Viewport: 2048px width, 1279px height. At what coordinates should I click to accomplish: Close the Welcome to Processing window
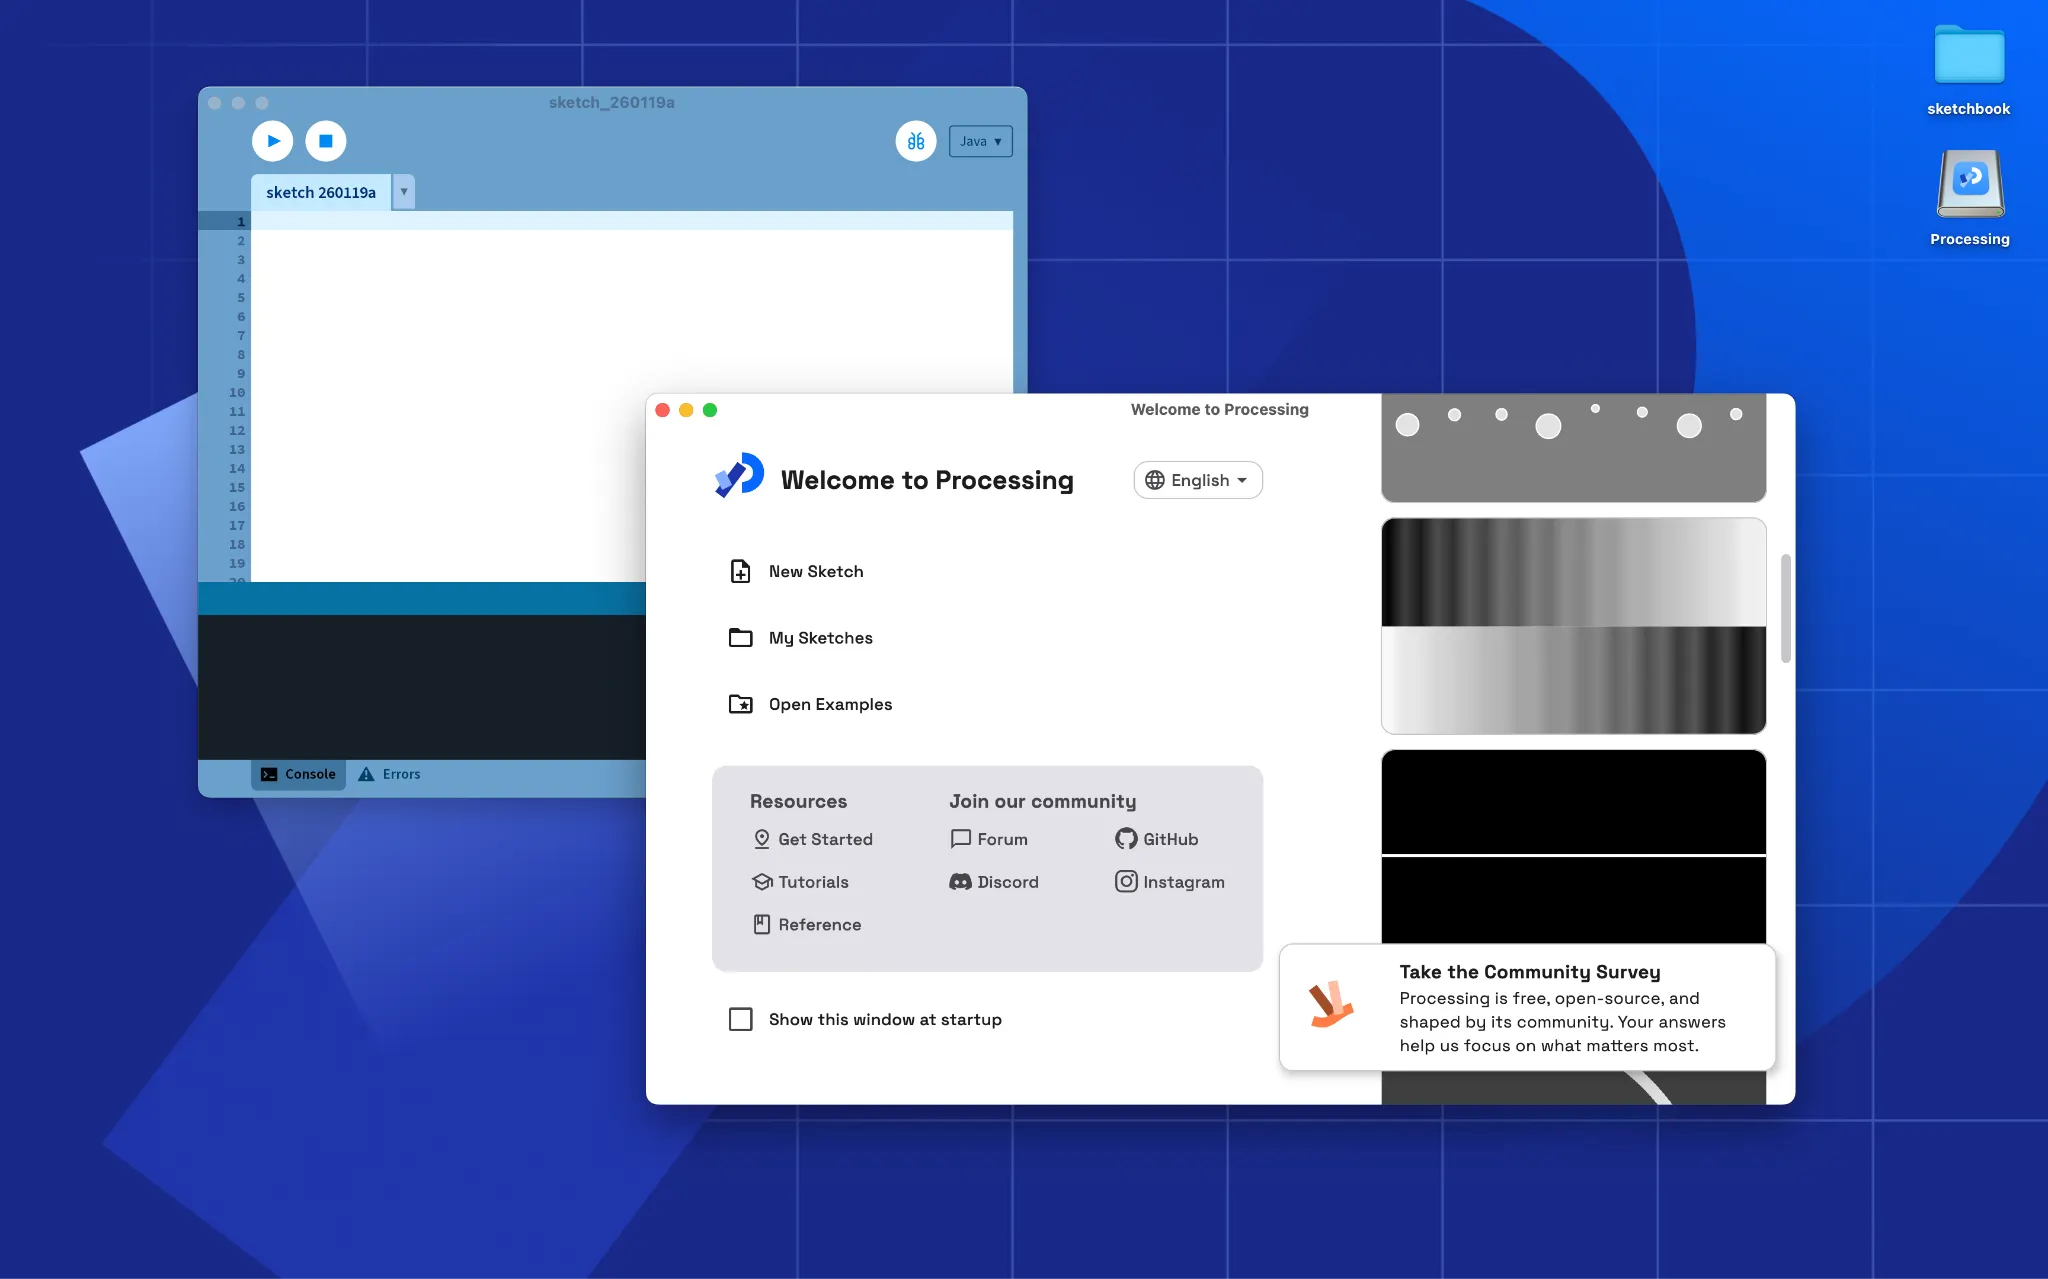(x=662, y=410)
